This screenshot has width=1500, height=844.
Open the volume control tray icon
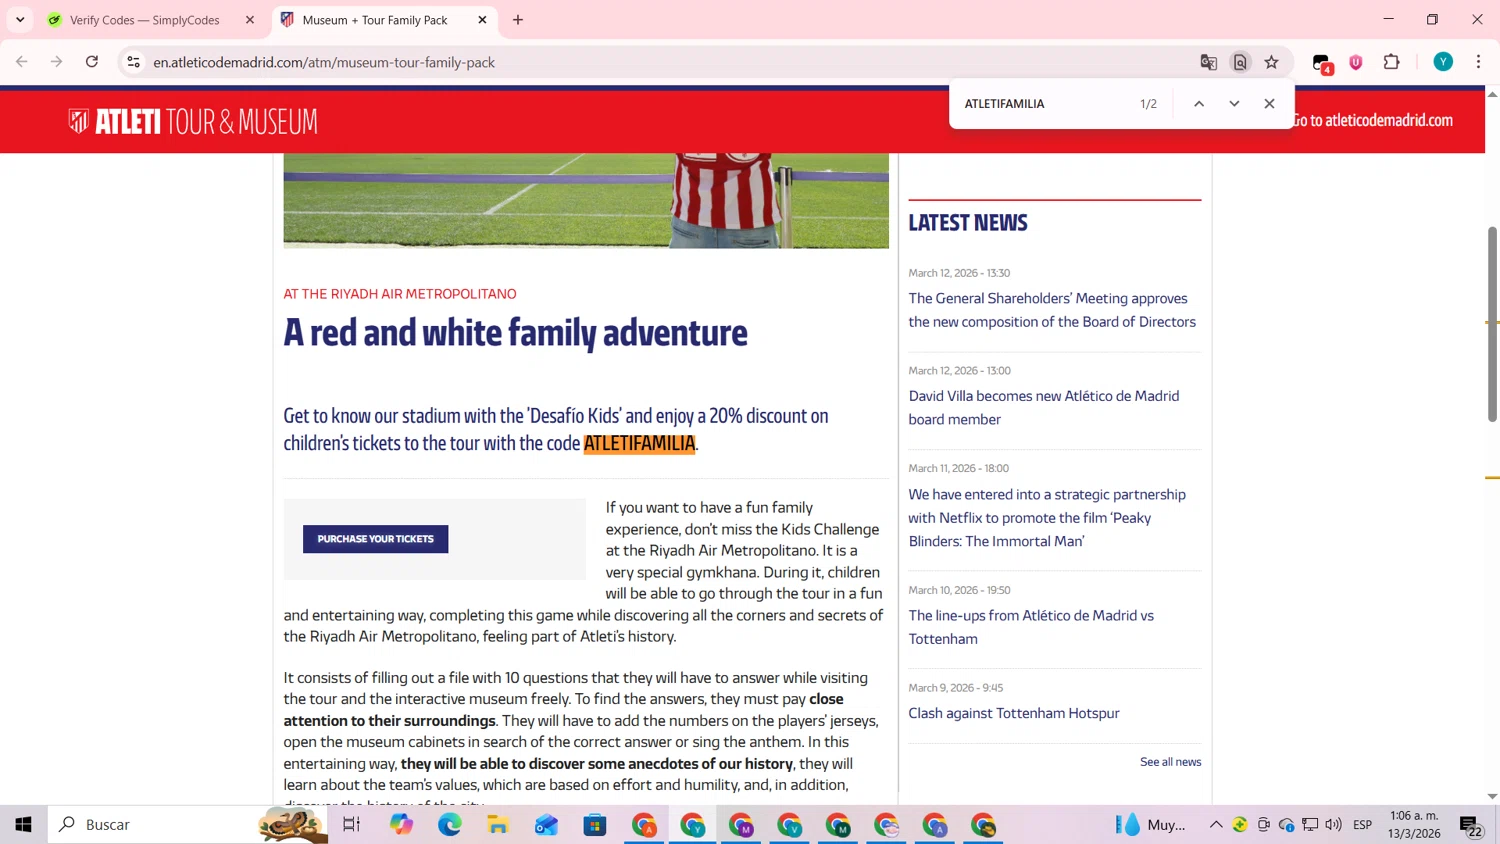pos(1334,825)
